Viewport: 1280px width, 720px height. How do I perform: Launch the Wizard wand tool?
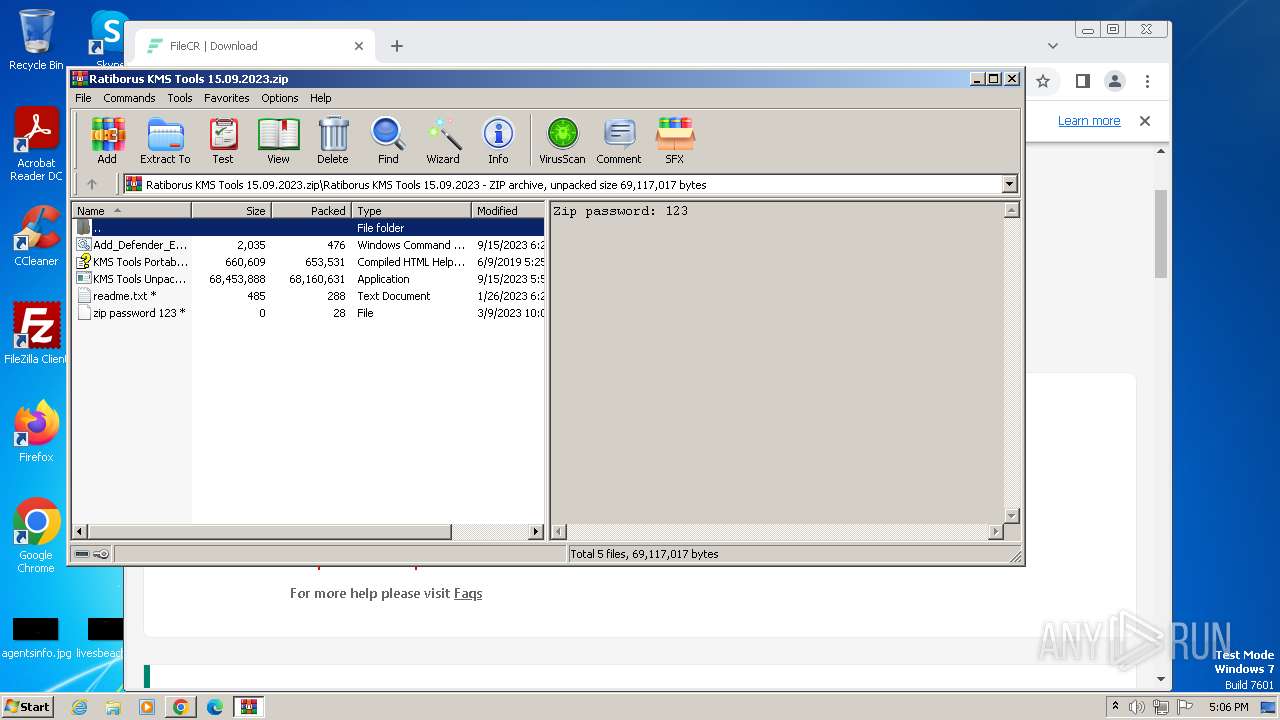click(443, 140)
